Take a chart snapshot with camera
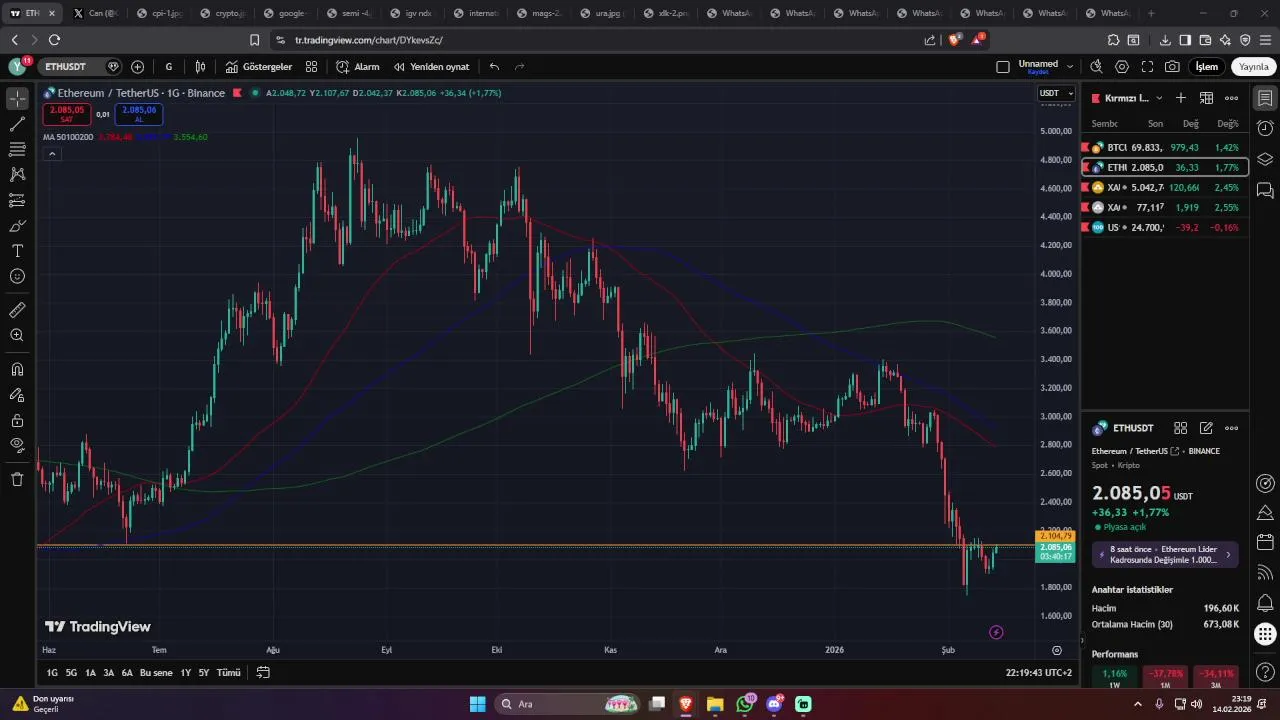 coord(1172,67)
